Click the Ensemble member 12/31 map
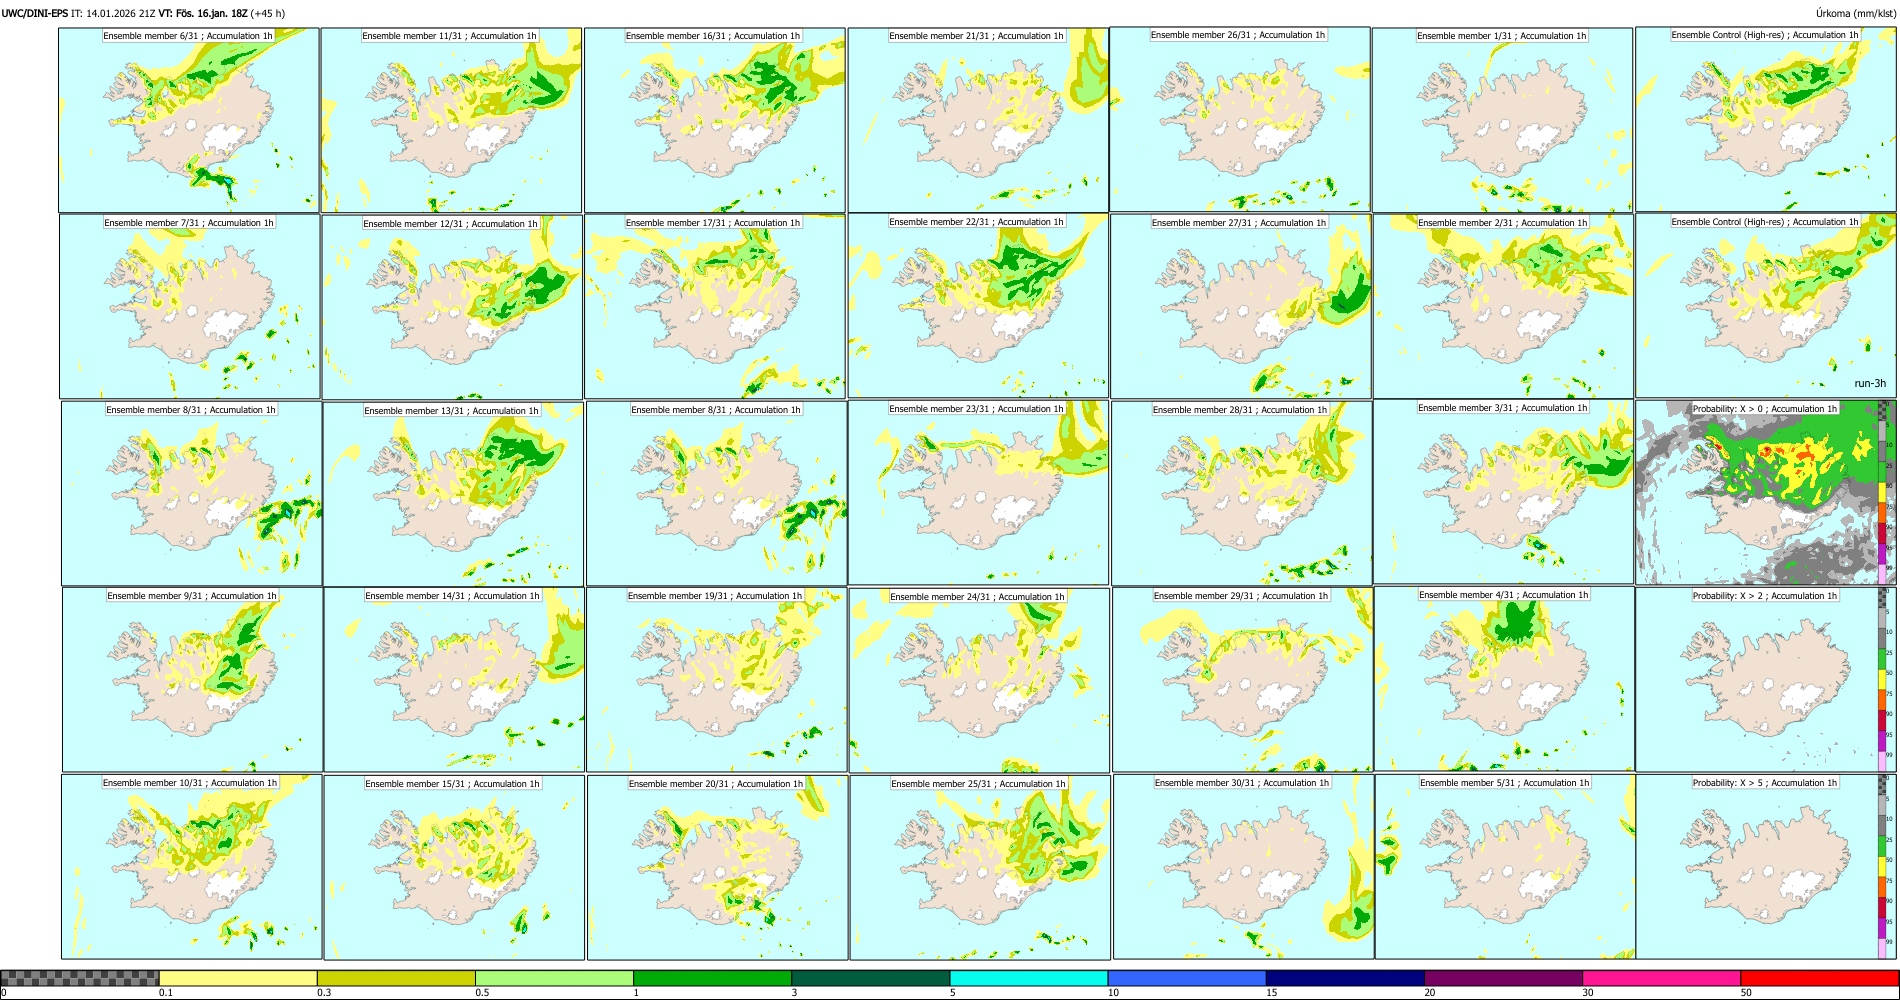This screenshot has height=1000, width=1900. 452,308
